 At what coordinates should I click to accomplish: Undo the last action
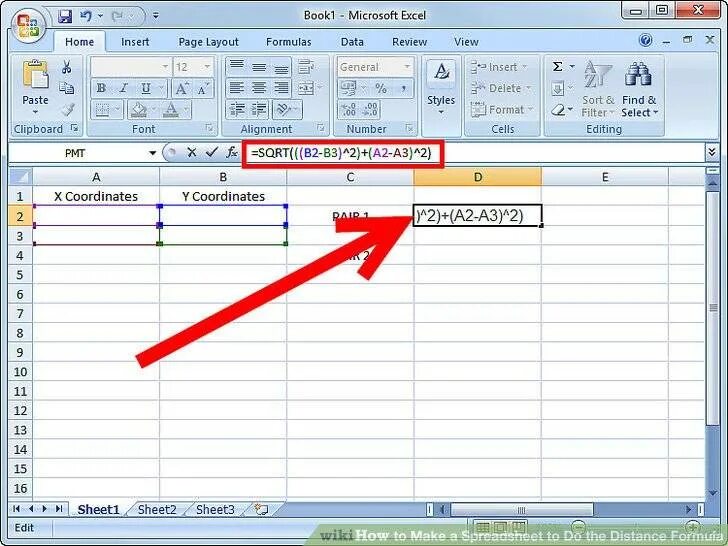[86, 16]
